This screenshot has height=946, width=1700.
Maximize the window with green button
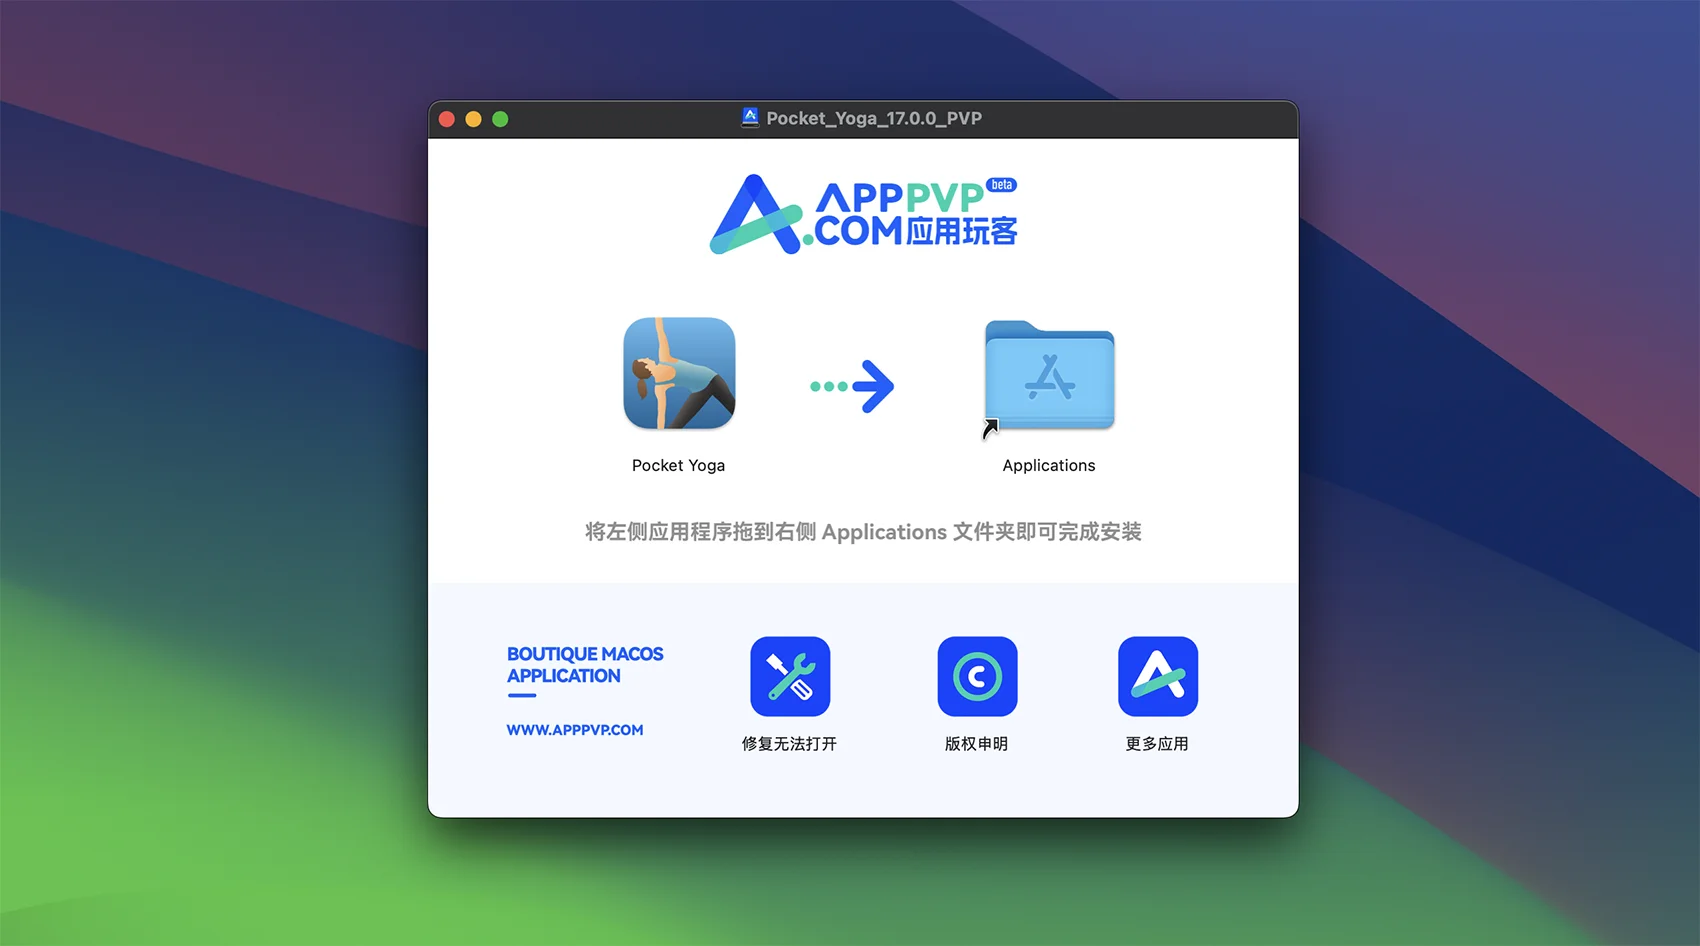[x=500, y=119]
